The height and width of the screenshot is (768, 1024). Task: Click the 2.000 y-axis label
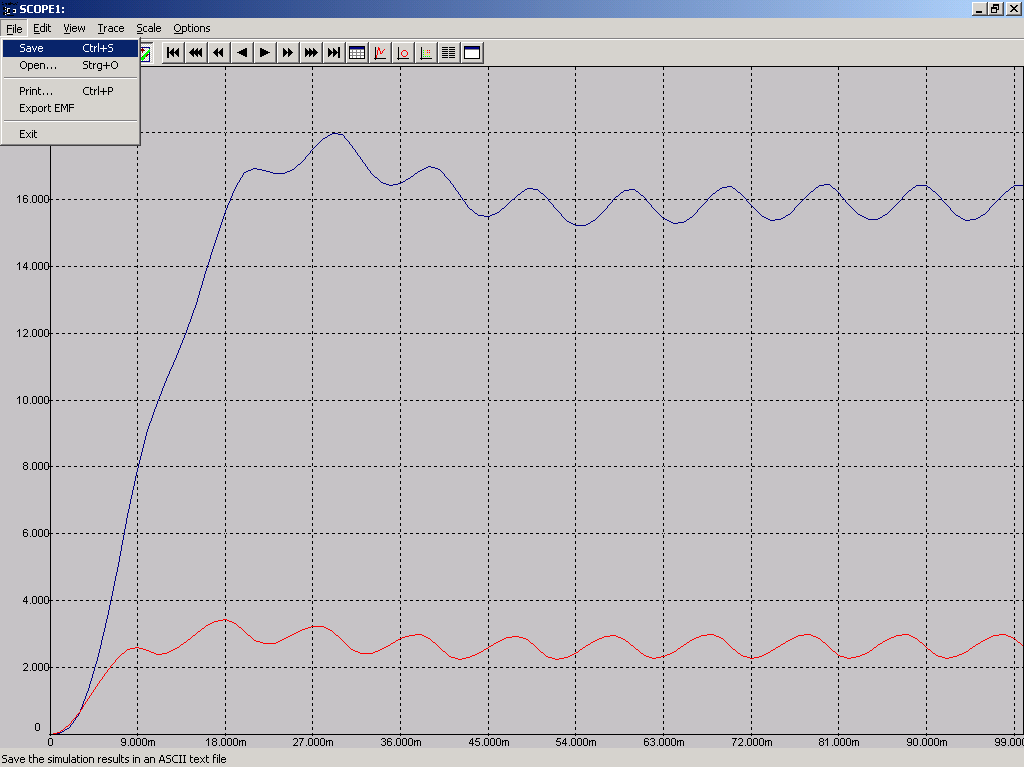point(36,667)
